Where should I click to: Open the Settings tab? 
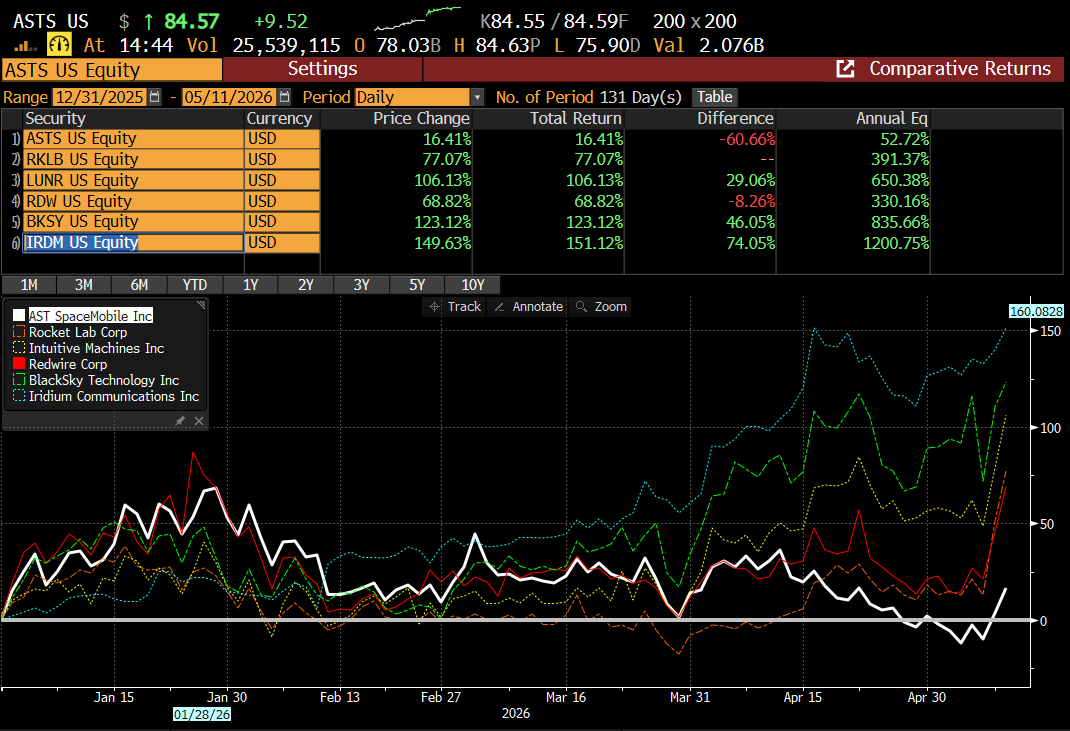(322, 69)
